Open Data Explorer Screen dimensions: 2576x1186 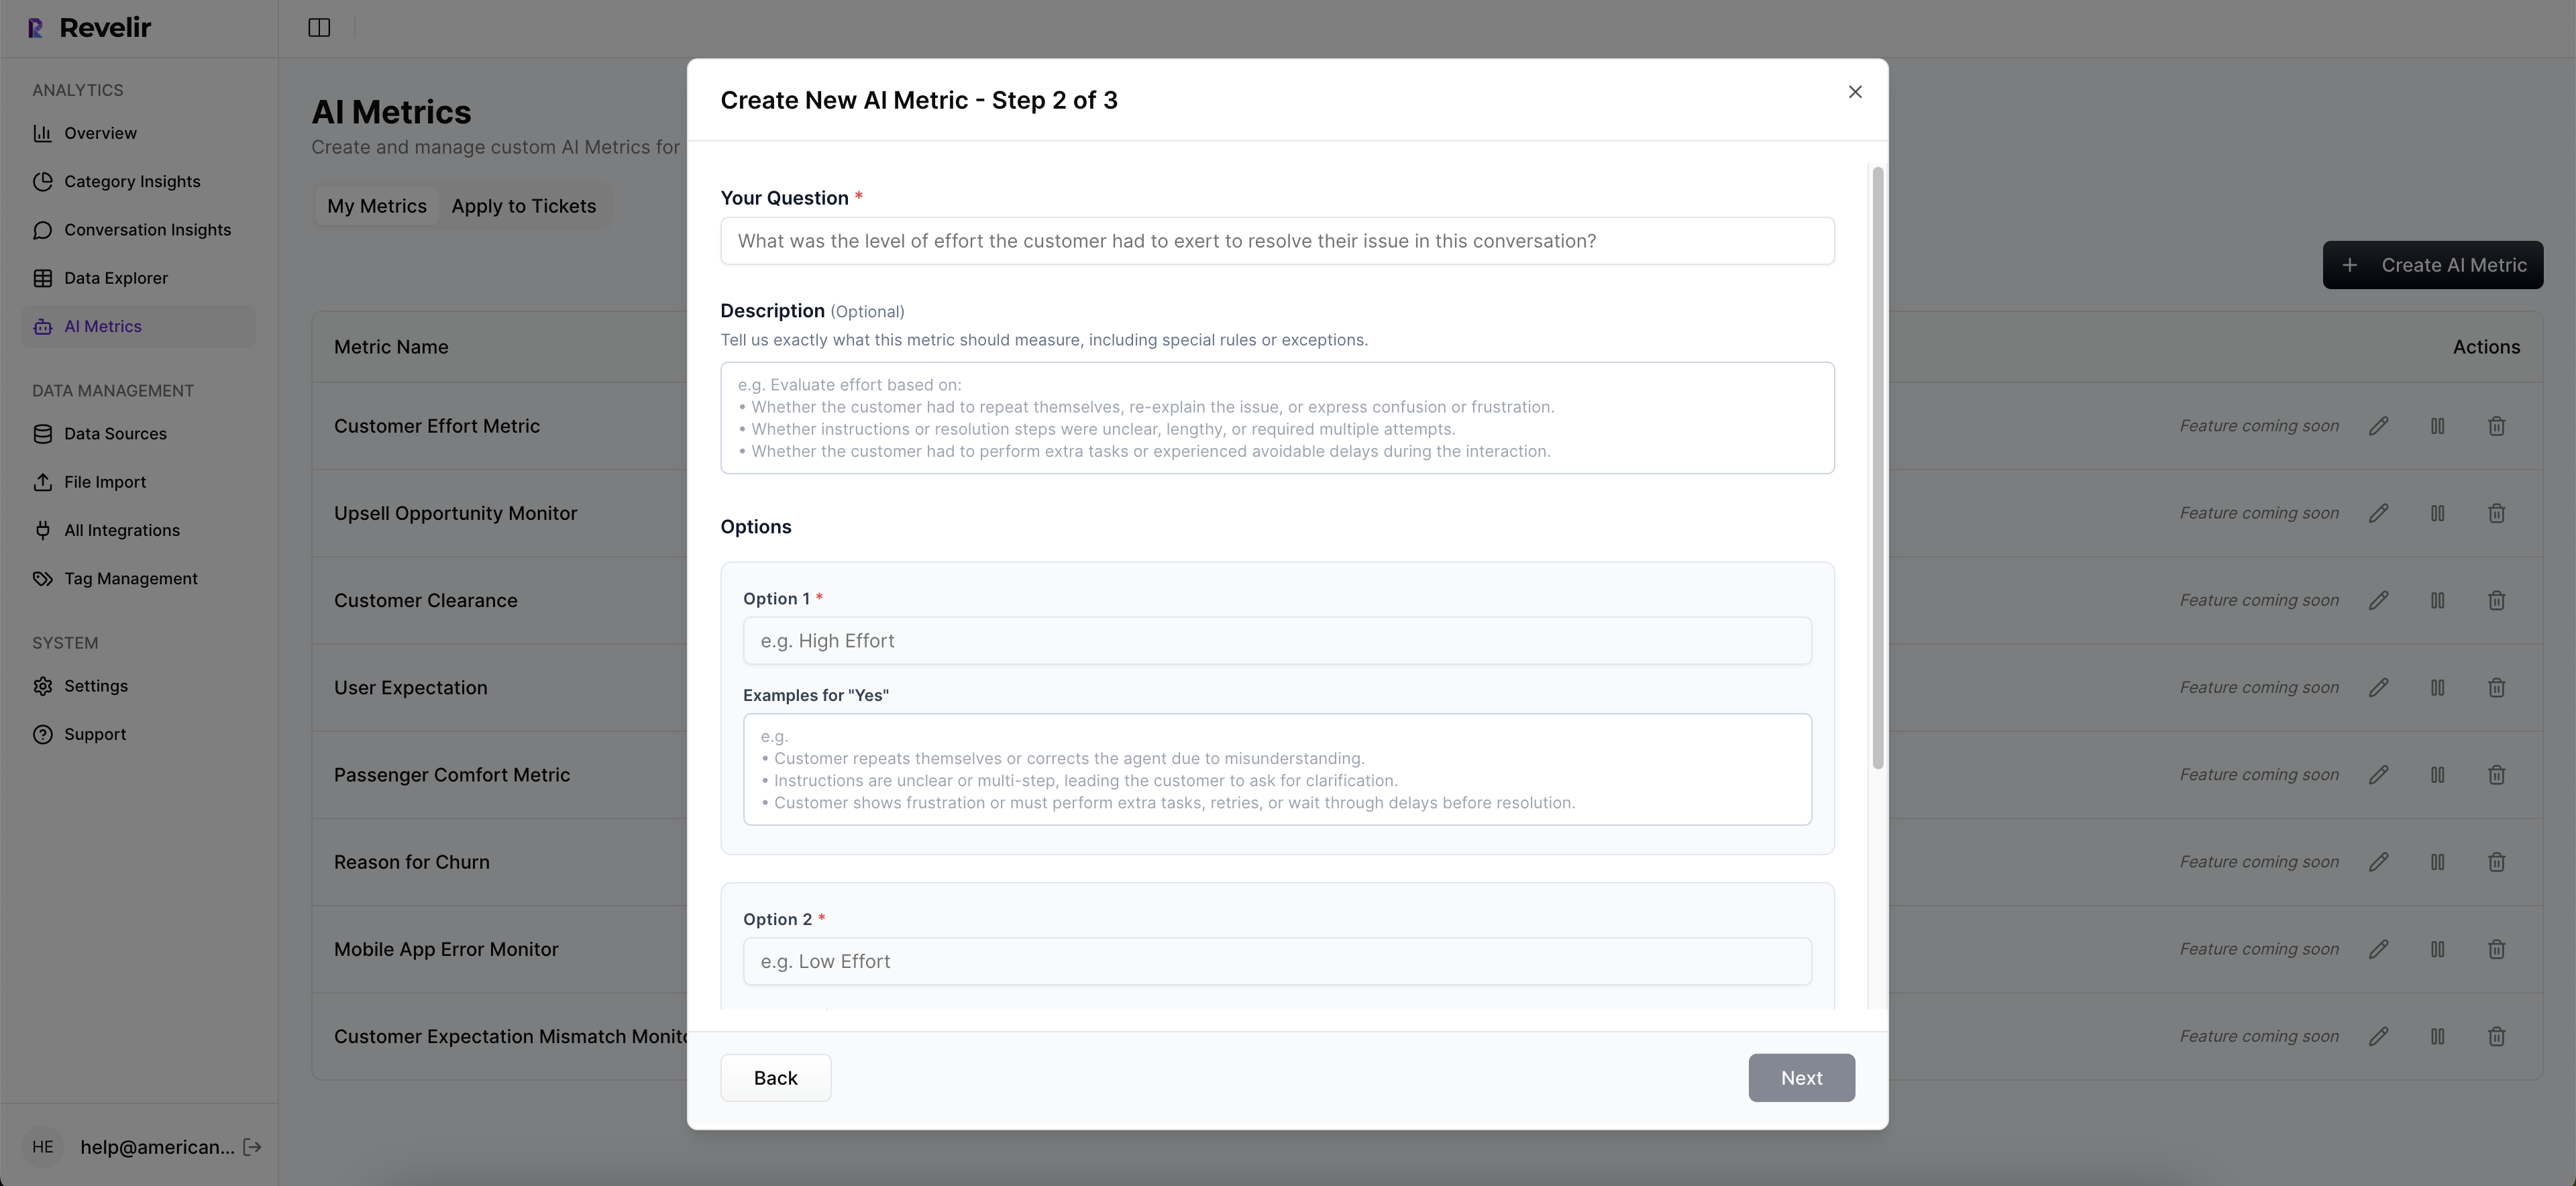[x=116, y=277]
